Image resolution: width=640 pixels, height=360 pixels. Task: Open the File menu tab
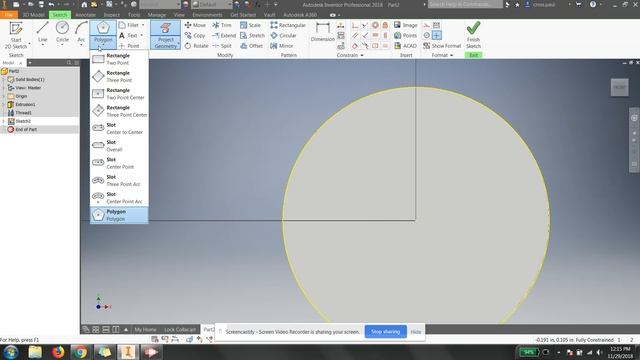coord(9,15)
